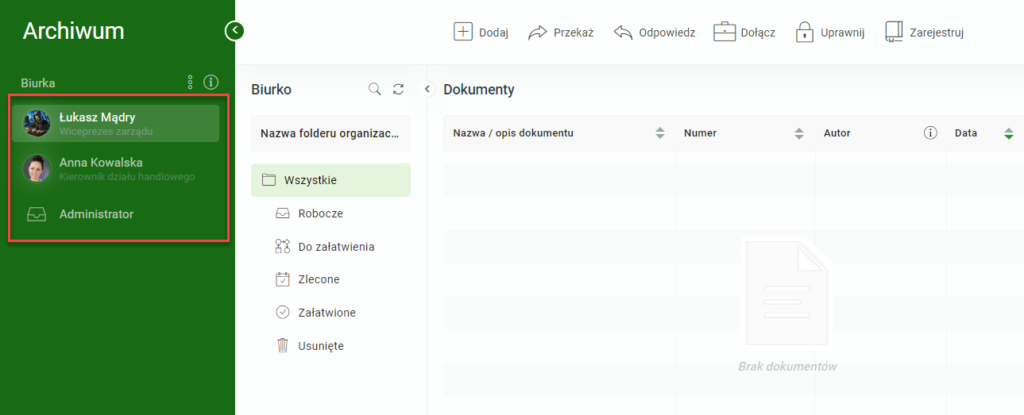The image size is (1024, 415).
Task: Click the Dodaj plus icon
Action: coord(462,32)
